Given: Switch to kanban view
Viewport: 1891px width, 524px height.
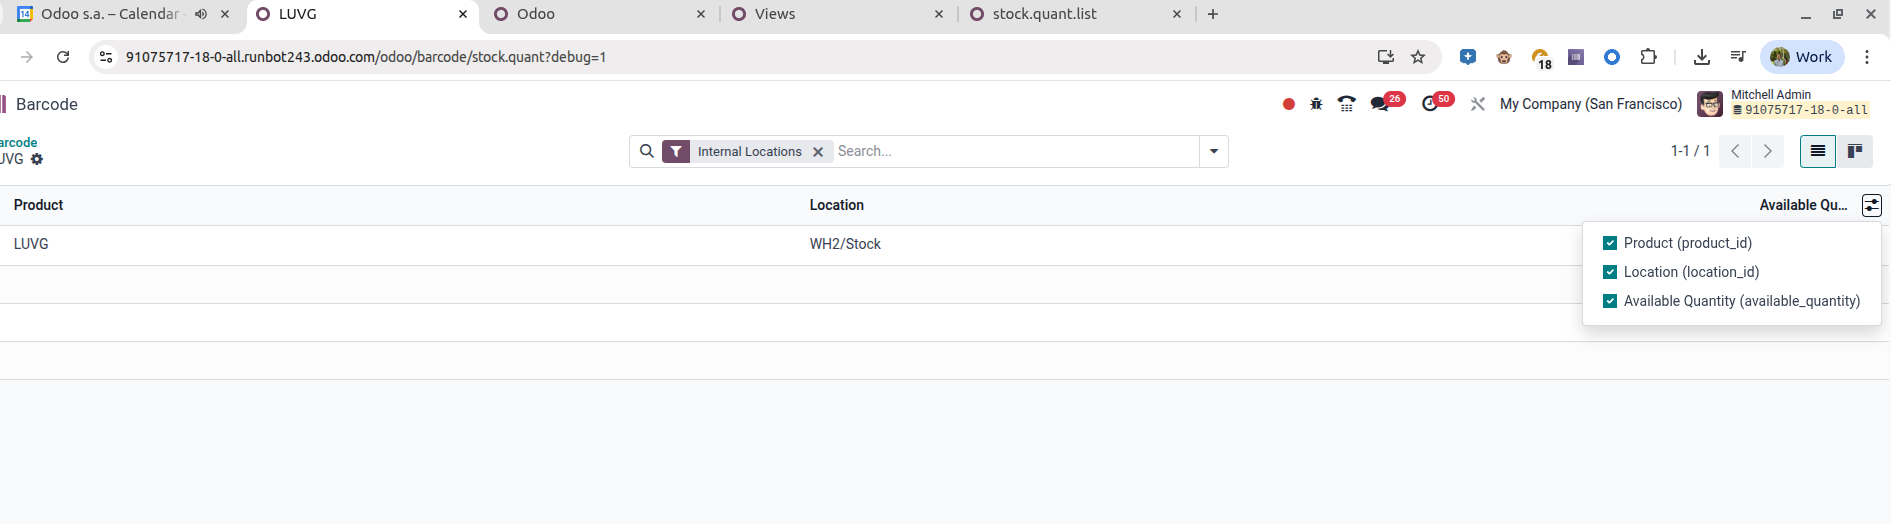Looking at the screenshot, I should tap(1854, 151).
